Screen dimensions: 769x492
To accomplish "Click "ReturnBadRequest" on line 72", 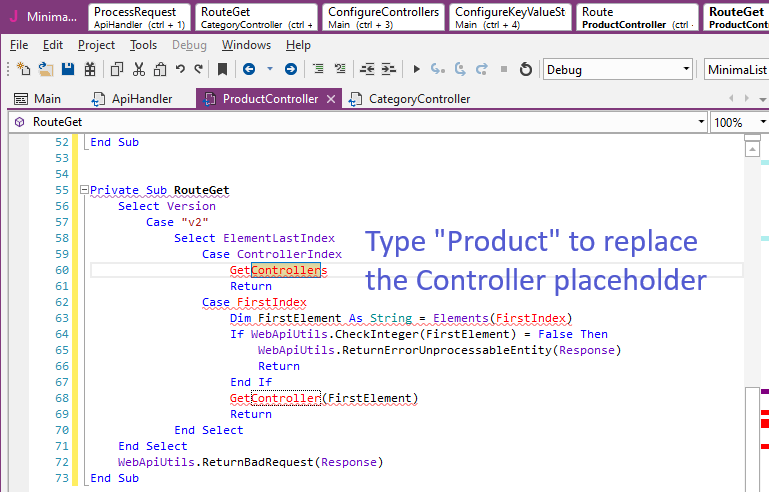I will tap(257, 462).
